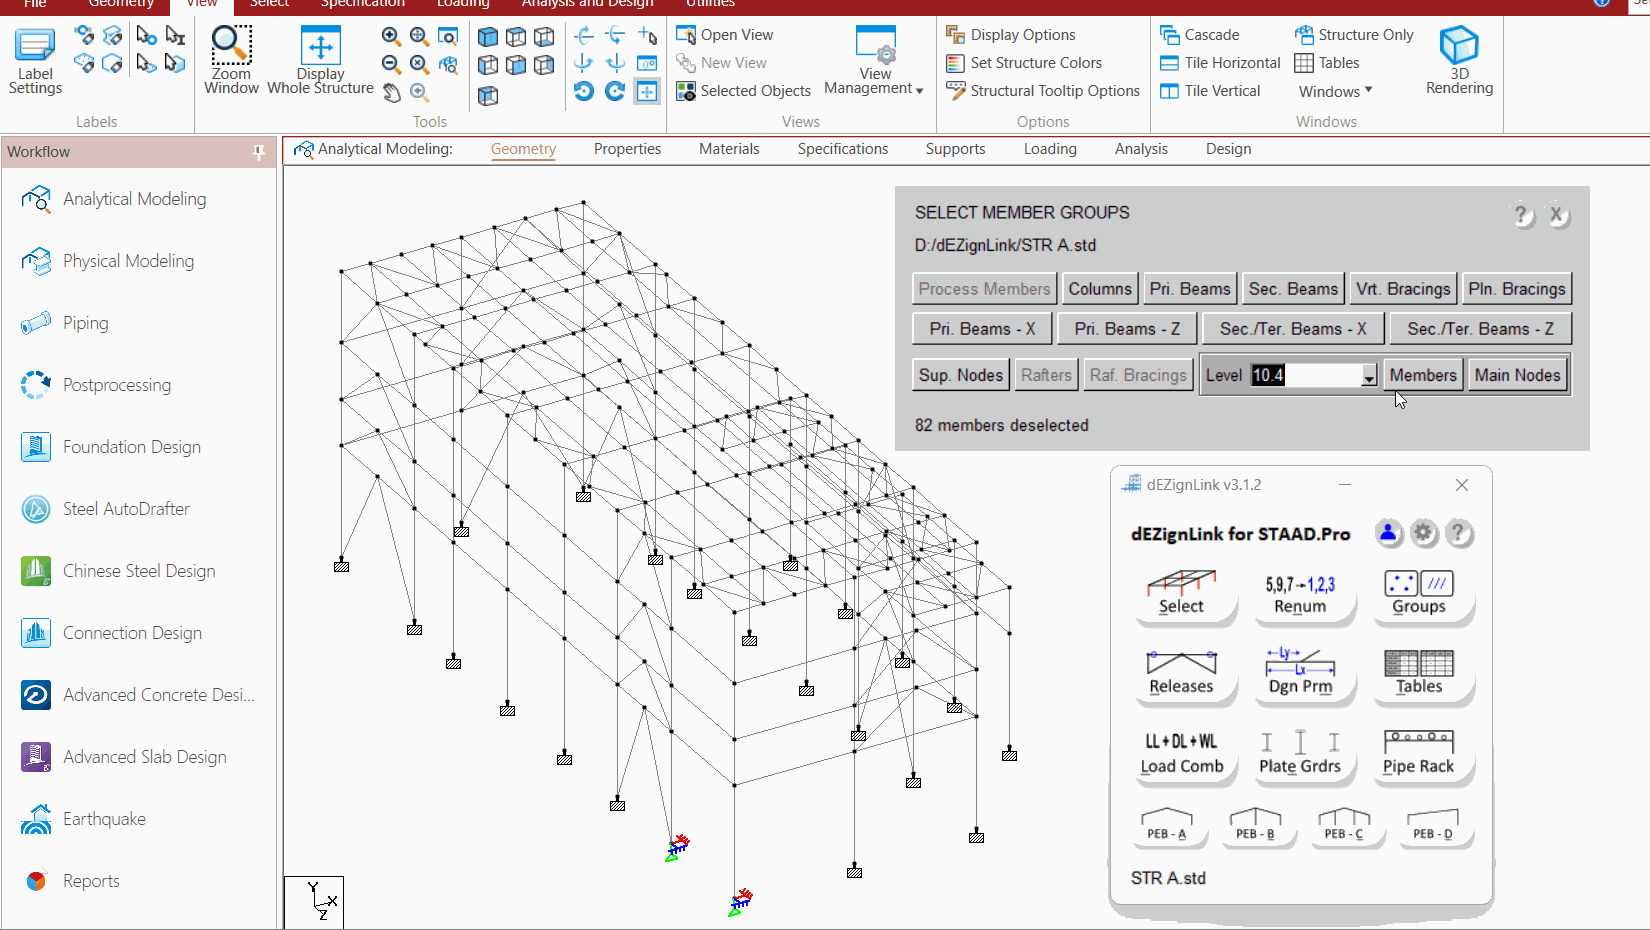Click the 3D Rendering icon
1650x930 pixels.
click(x=1459, y=61)
